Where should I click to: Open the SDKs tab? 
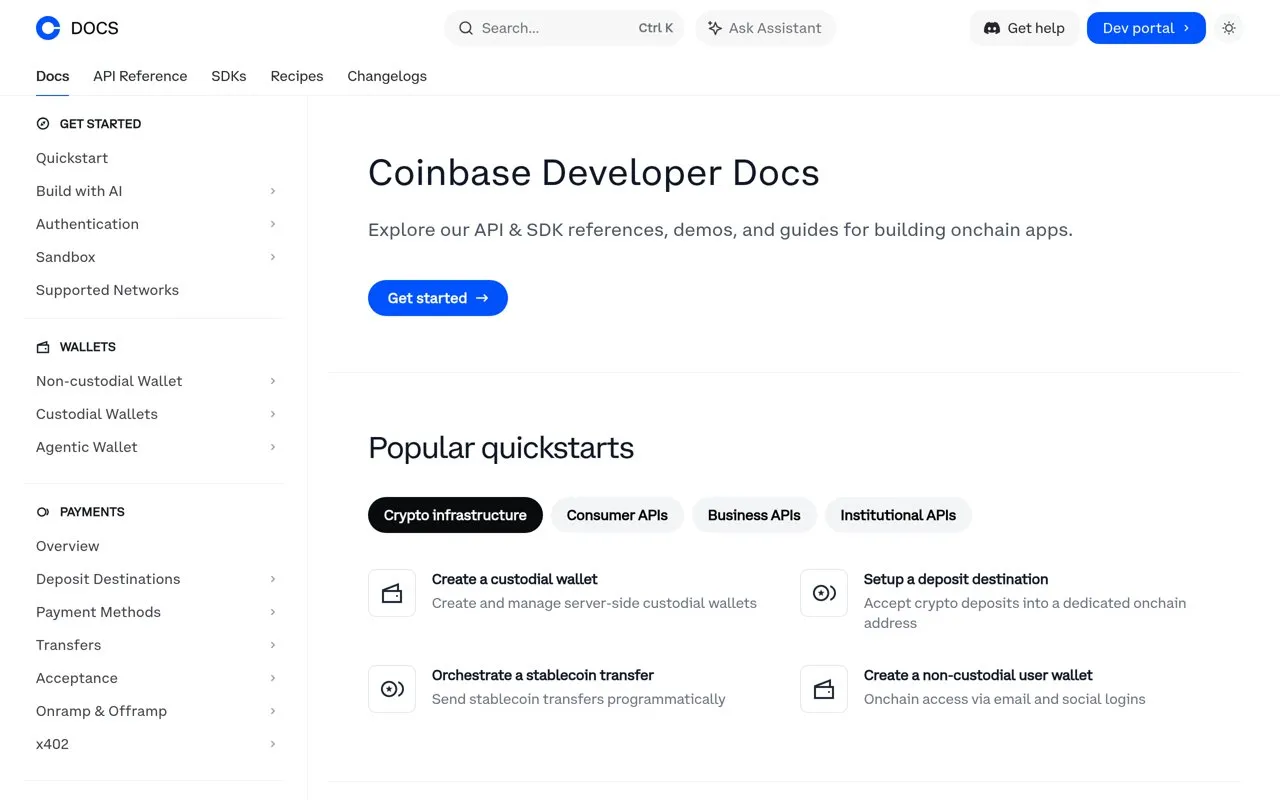229,76
